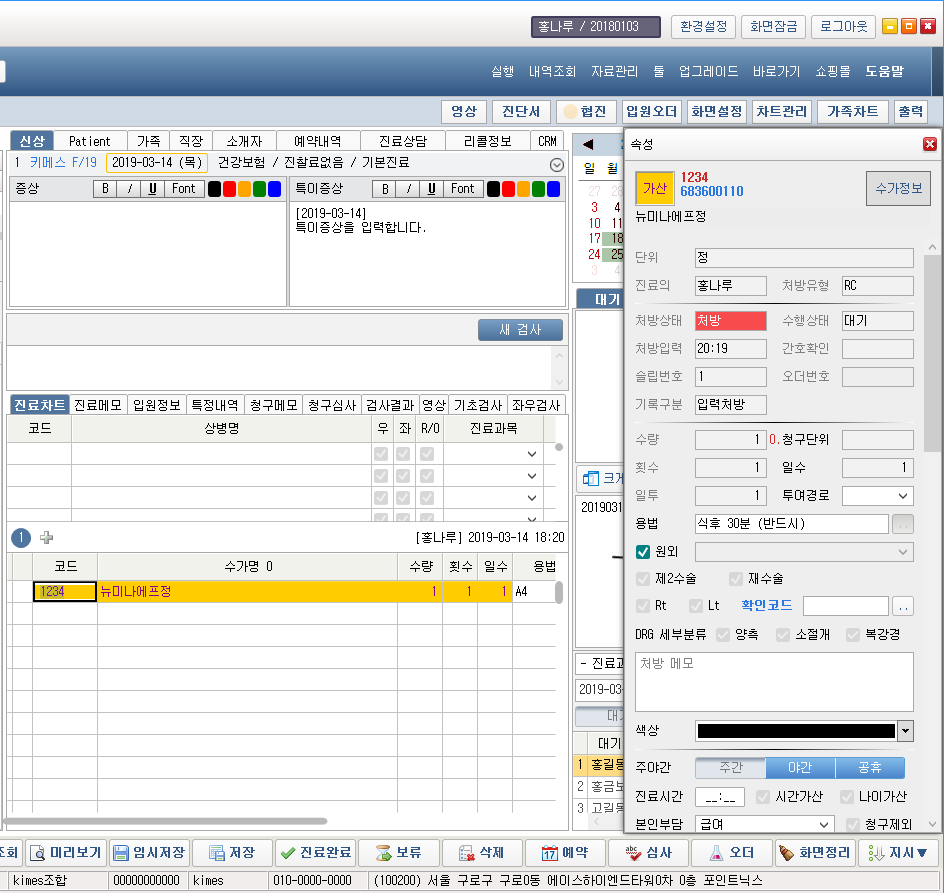Image resolution: width=944 pixels, height=893 pixels.
Task: Click the 화면정리 (clear screen) button
Action: [815, 853]
